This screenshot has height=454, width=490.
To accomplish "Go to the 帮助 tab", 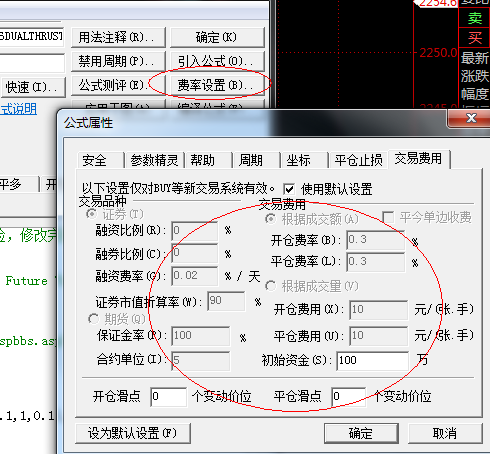I will [x=202, y=160].
